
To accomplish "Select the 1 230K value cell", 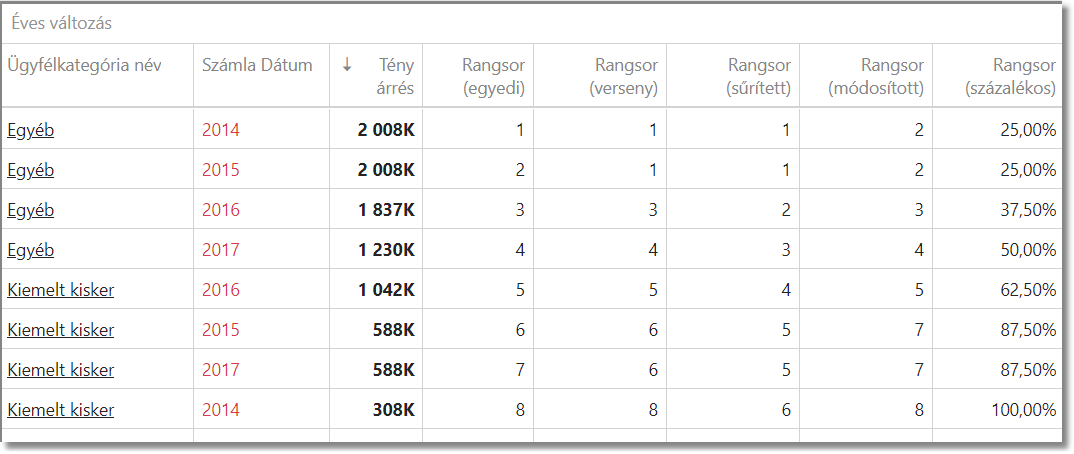I will (385, 250).
